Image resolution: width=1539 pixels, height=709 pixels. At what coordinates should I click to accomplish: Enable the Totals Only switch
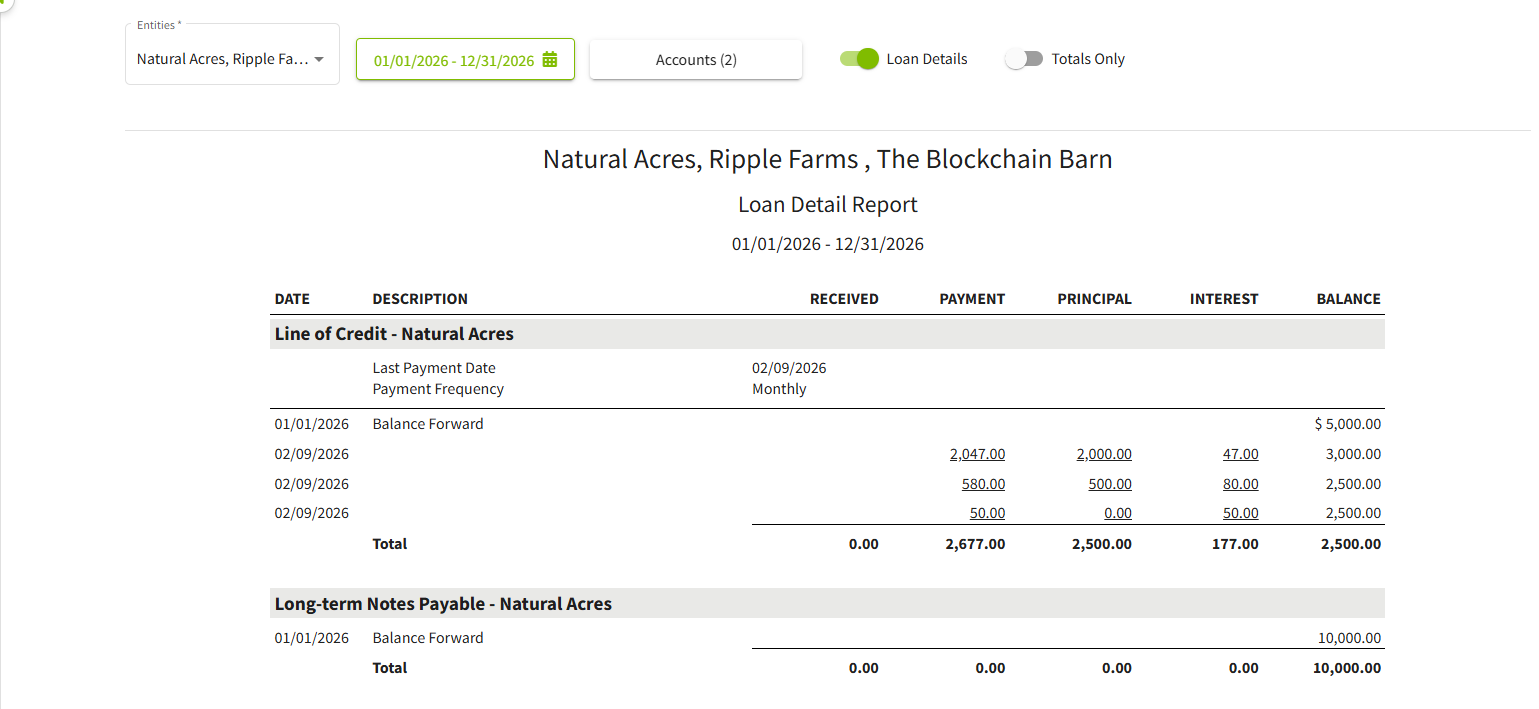1024,59
